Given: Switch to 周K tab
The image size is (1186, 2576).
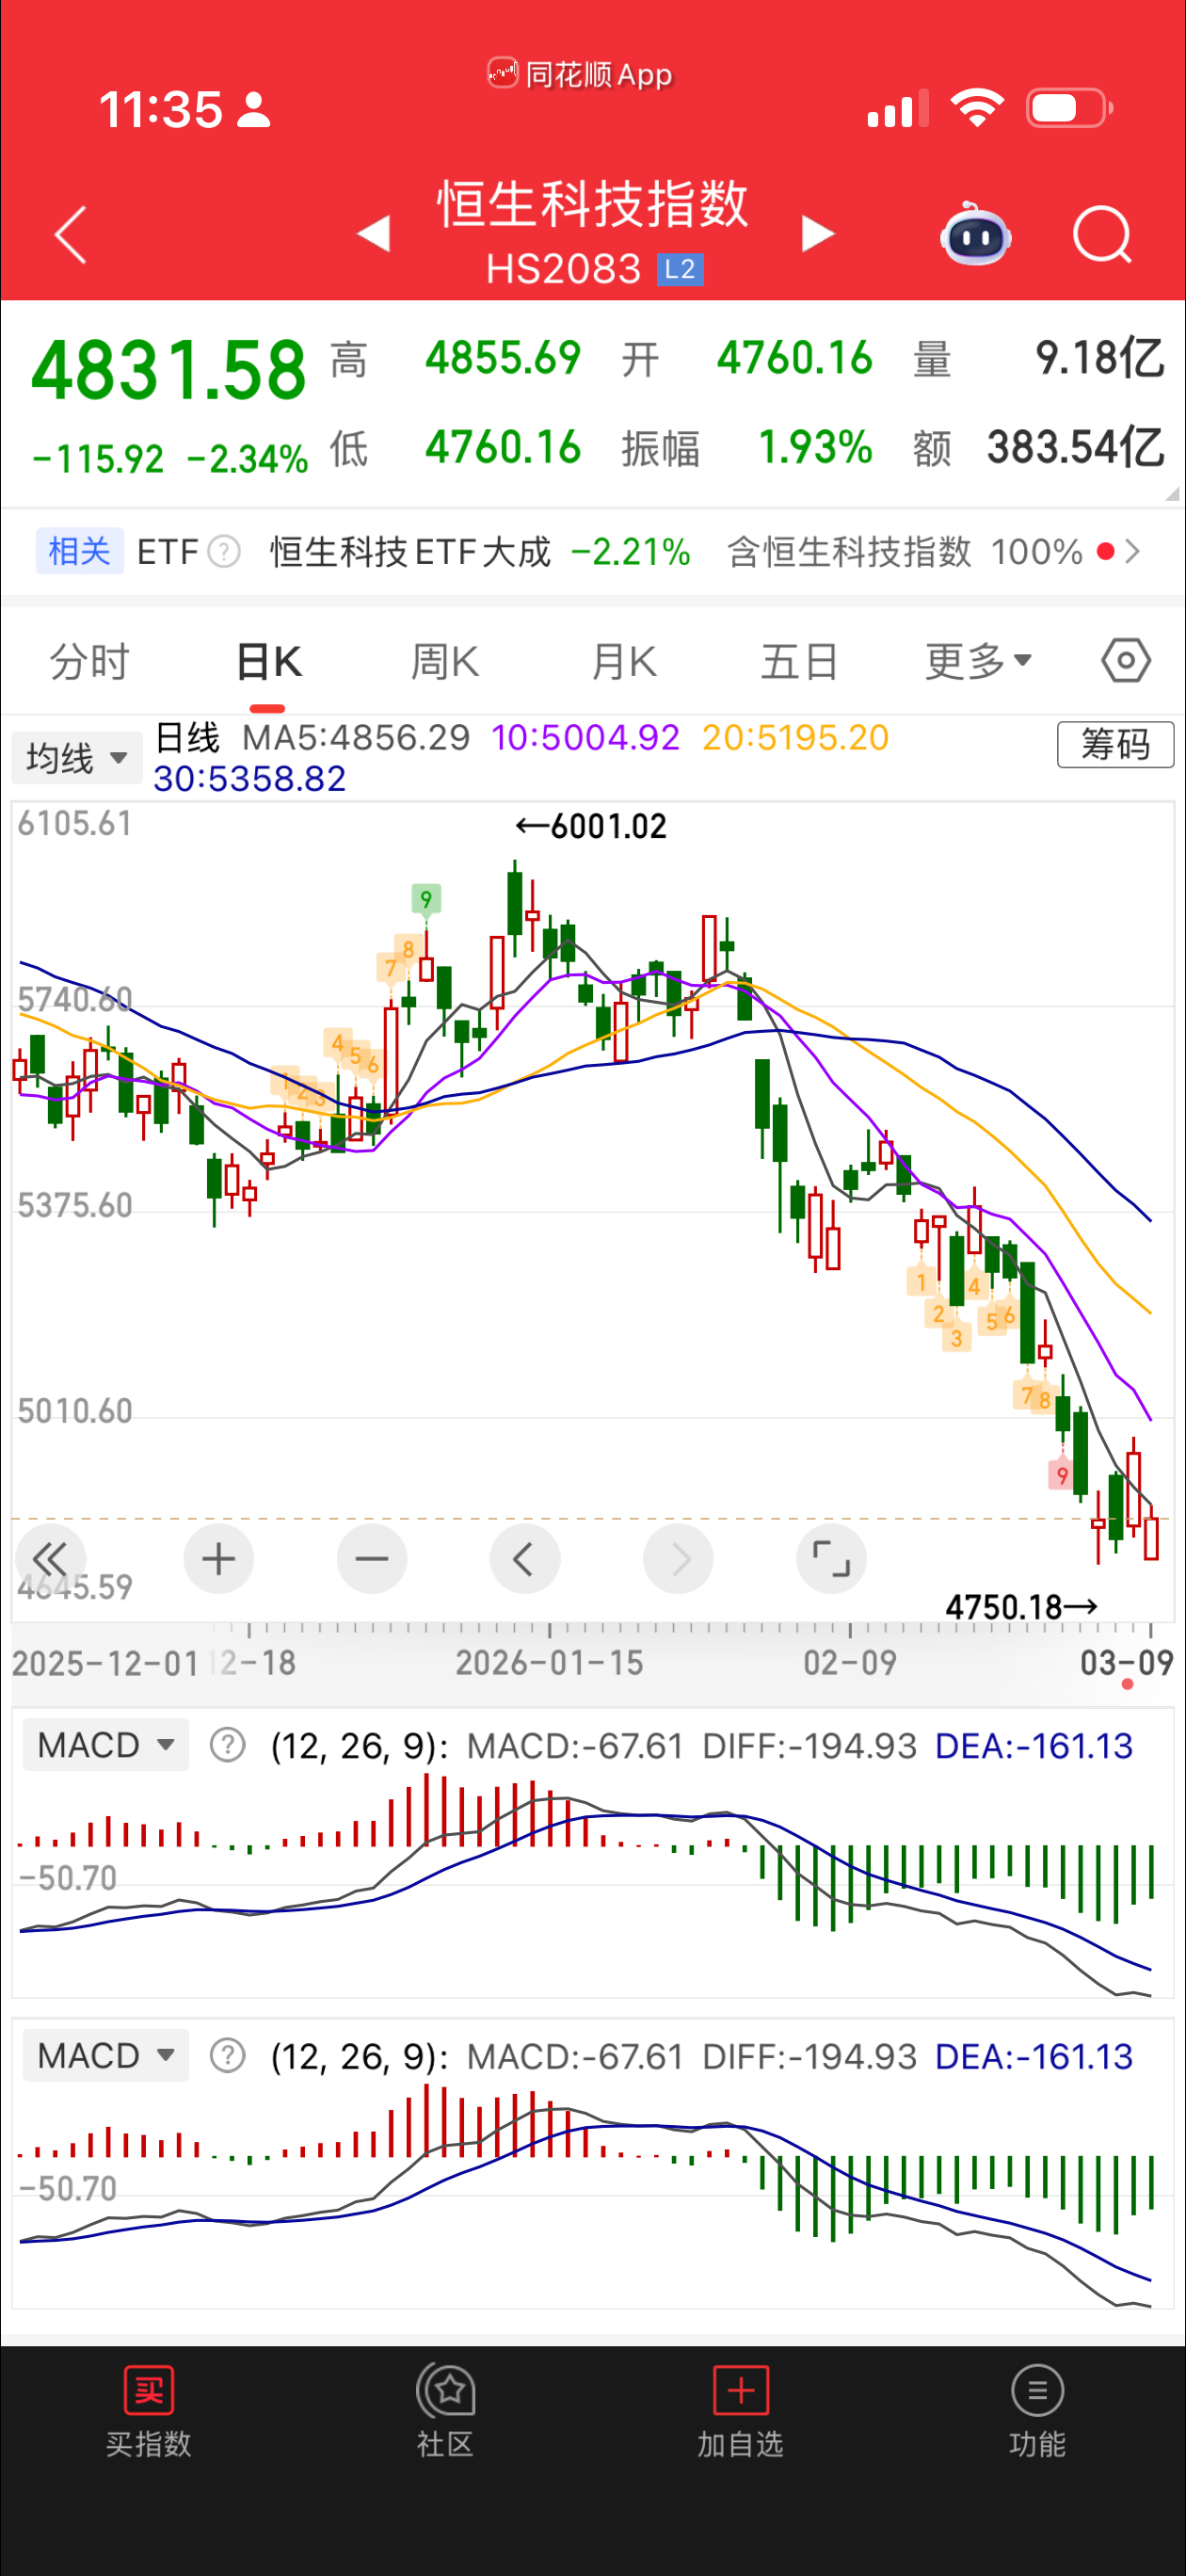Looking at the screenshot, I should click(445, 661).
